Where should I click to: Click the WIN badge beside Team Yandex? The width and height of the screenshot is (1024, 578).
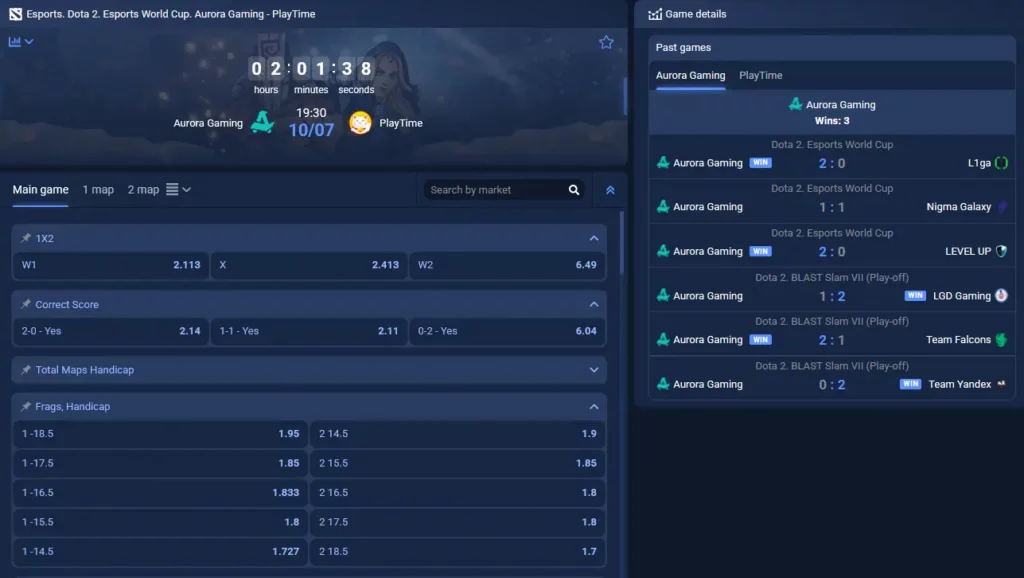(x=910, y=384)
